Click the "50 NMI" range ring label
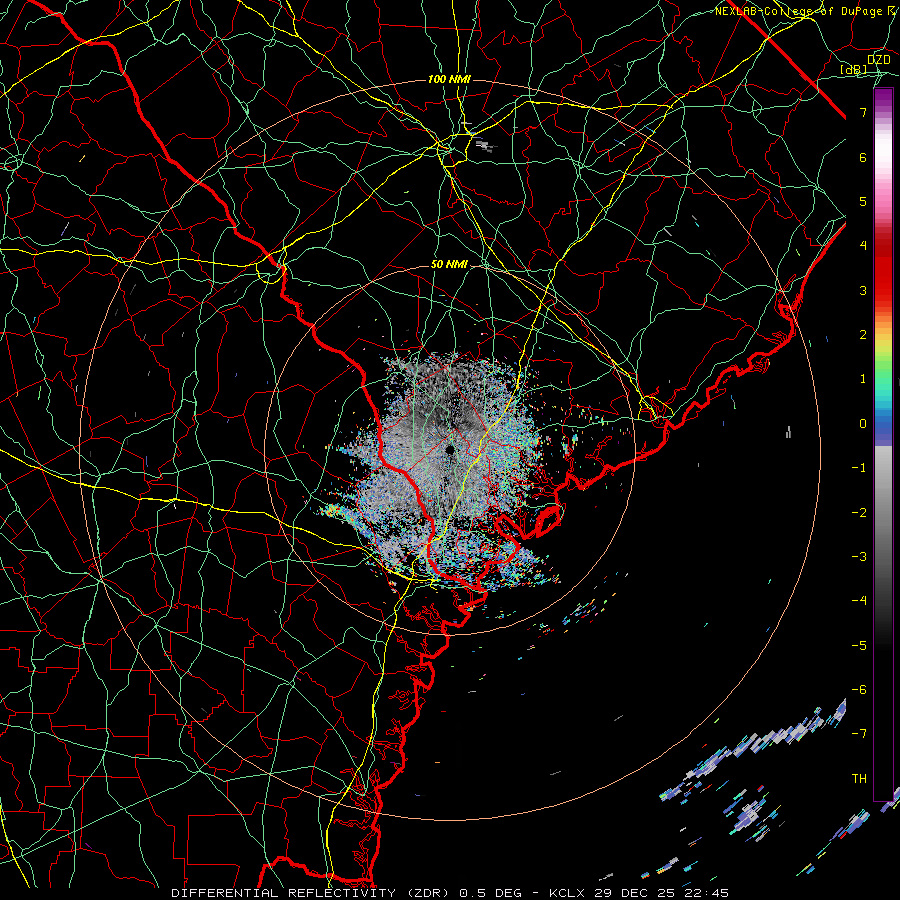Screen dimensions: 900x900 [x=449, y=264]
